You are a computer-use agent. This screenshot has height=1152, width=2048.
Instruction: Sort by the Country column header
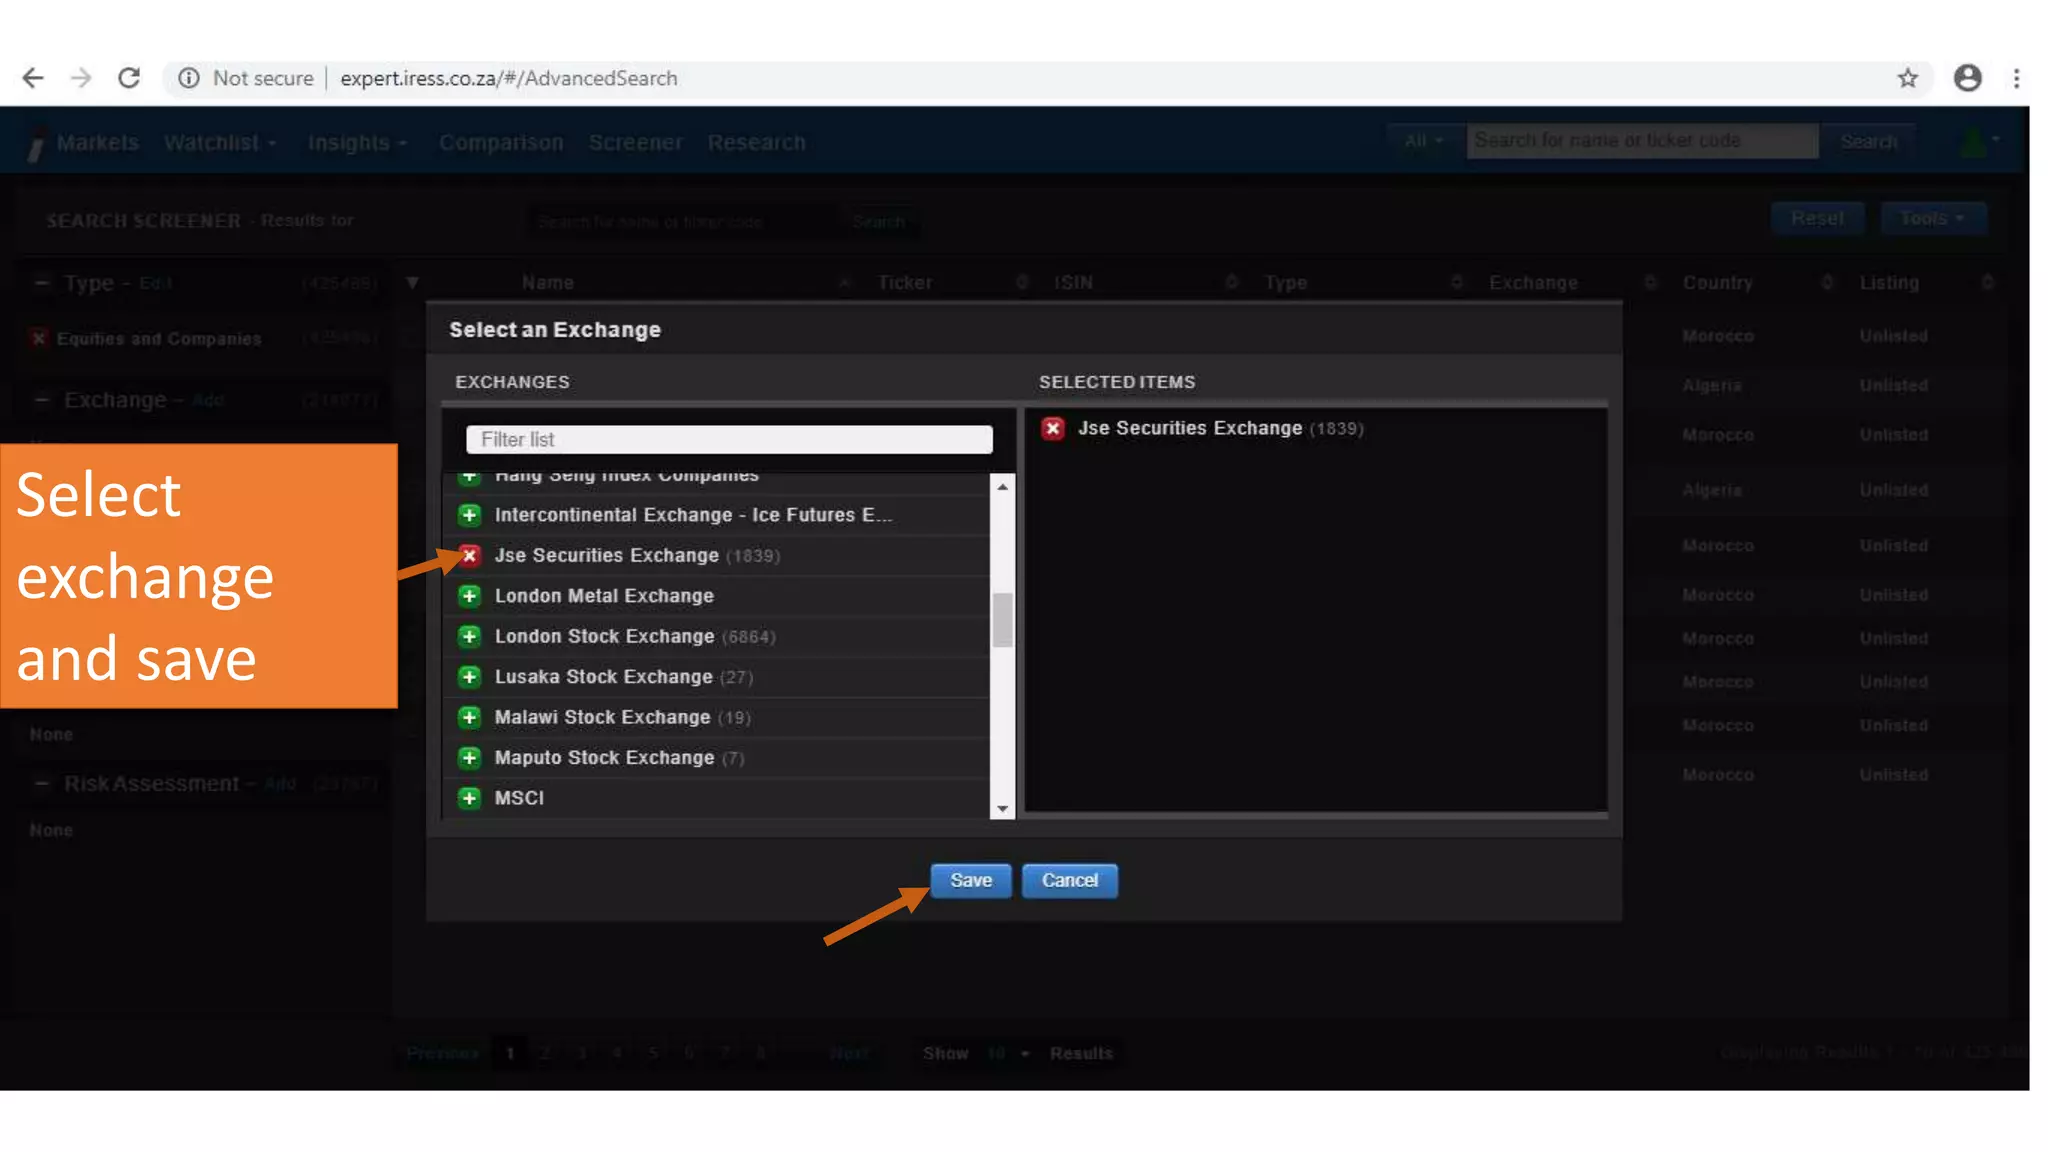[x=1717, y=283]
